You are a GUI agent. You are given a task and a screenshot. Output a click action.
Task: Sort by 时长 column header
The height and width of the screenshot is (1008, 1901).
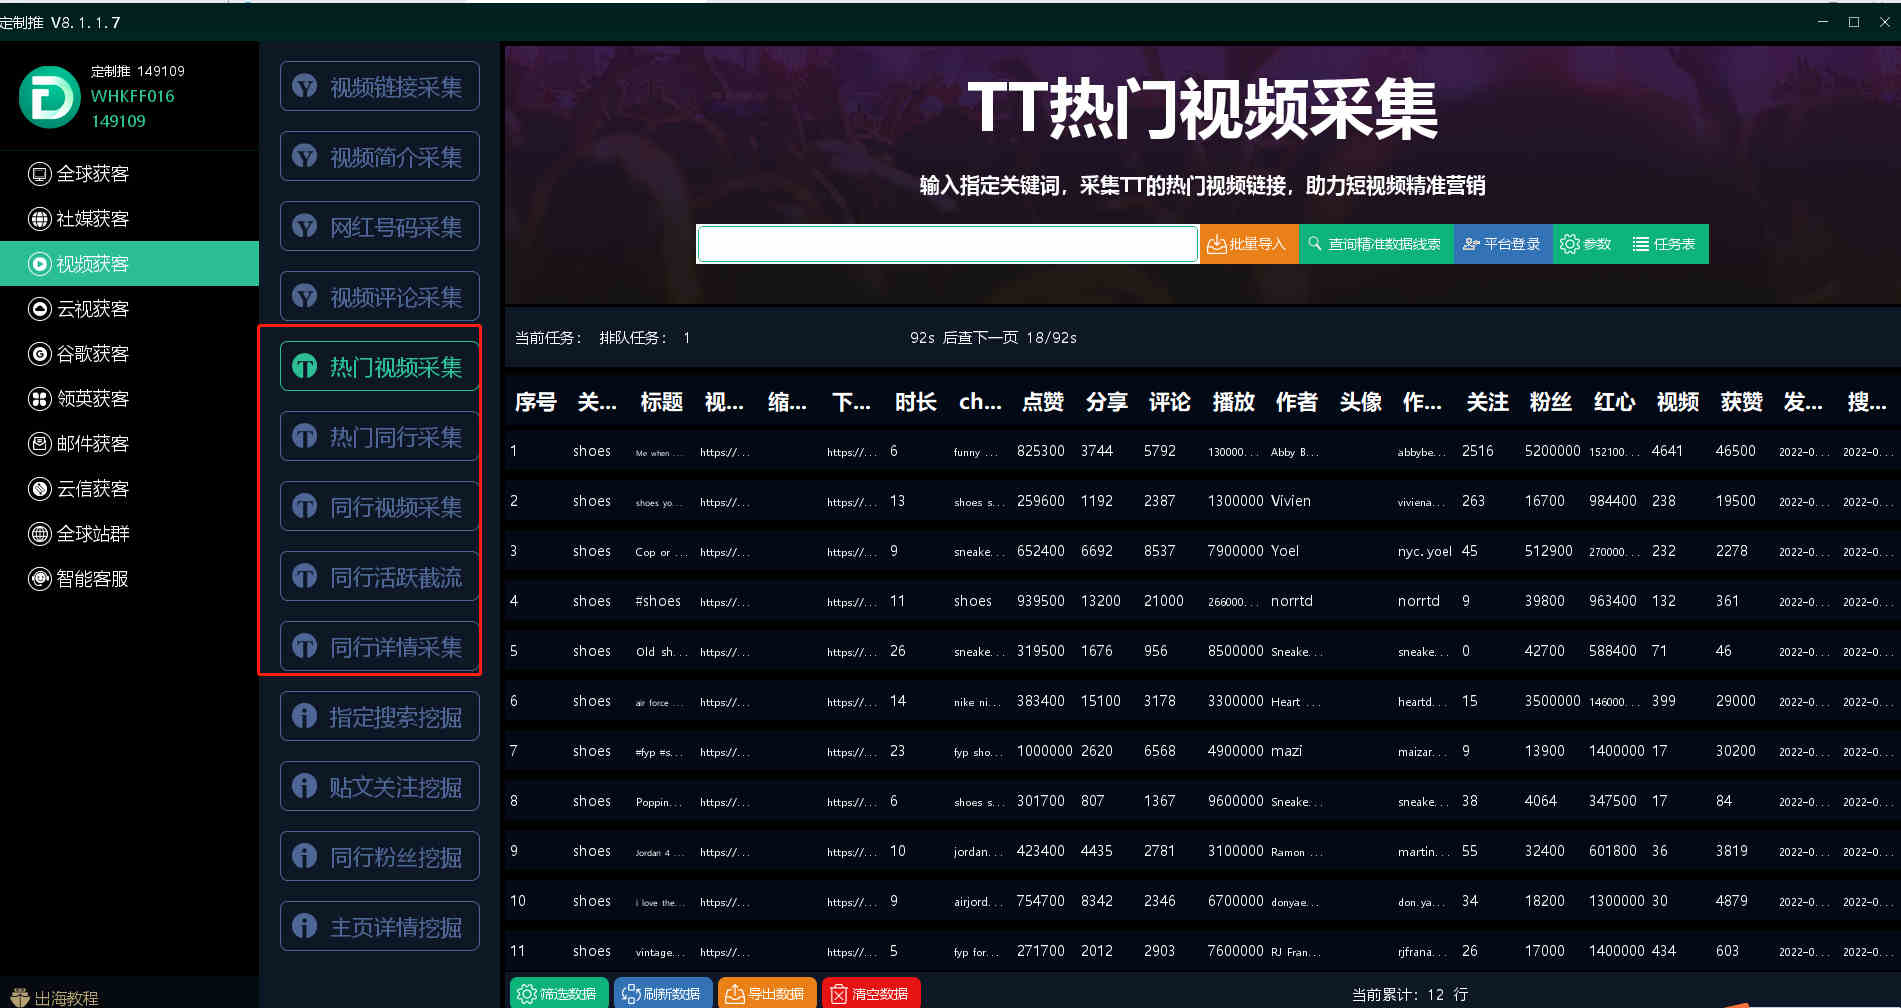(x=916, y=402)
